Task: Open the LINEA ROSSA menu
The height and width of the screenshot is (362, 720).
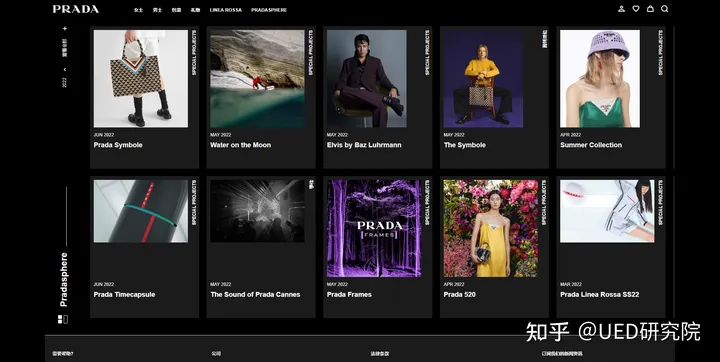Action: [225, 10]
